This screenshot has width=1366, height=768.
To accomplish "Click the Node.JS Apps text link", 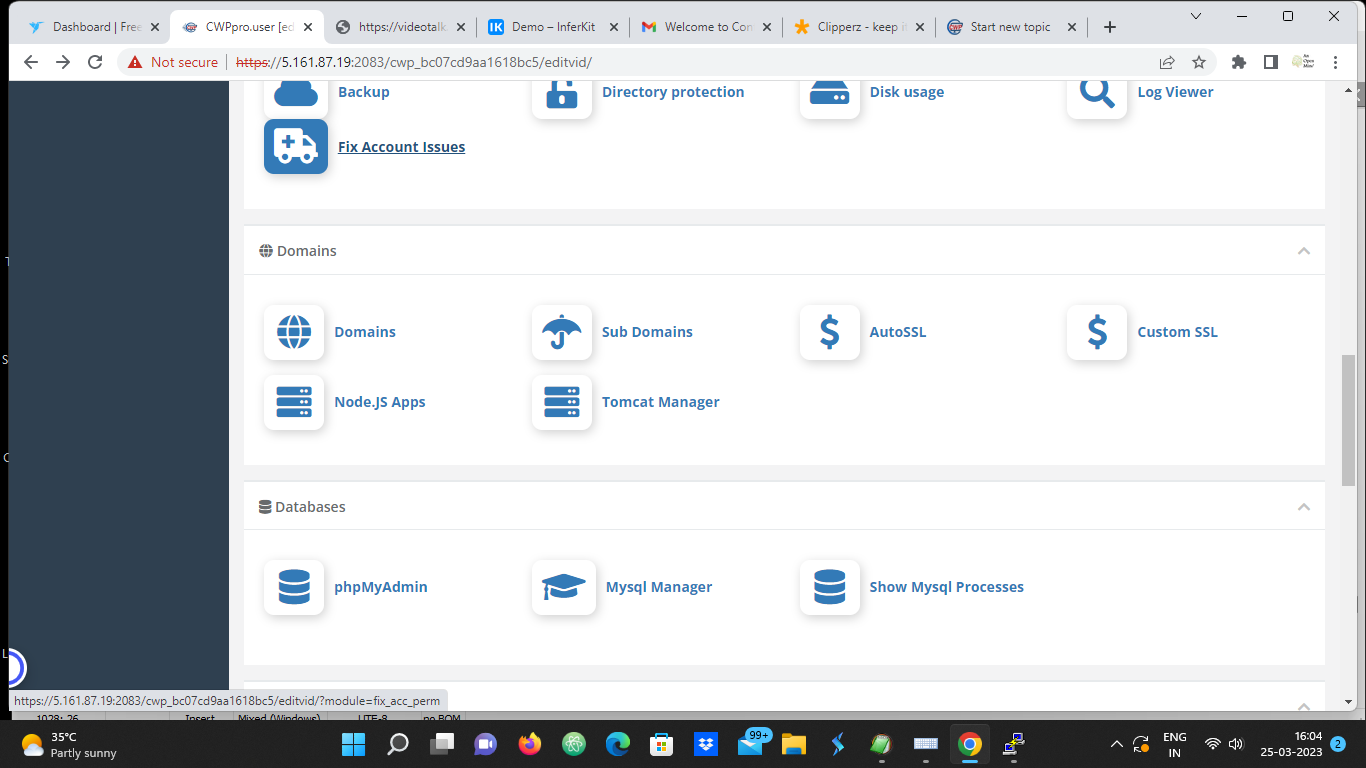I will click(380, 402).
